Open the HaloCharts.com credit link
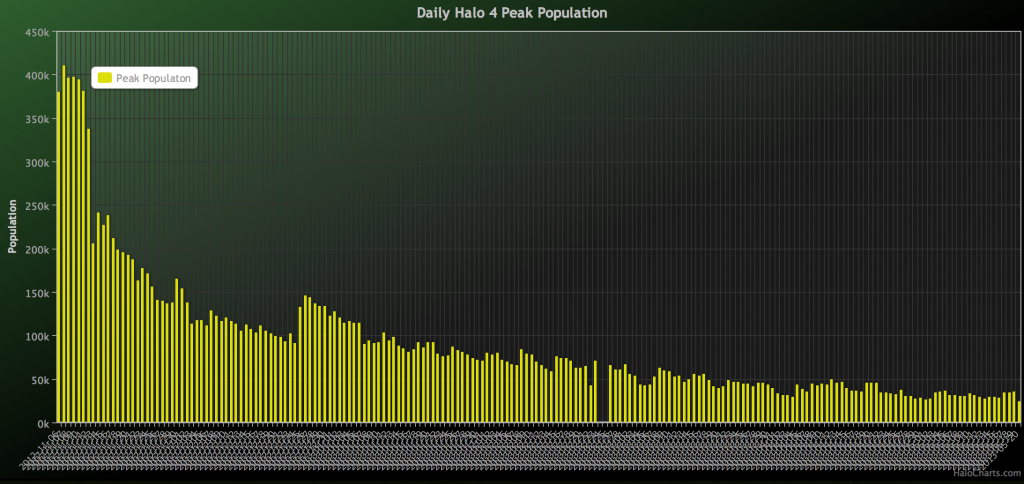 [986, 473]
